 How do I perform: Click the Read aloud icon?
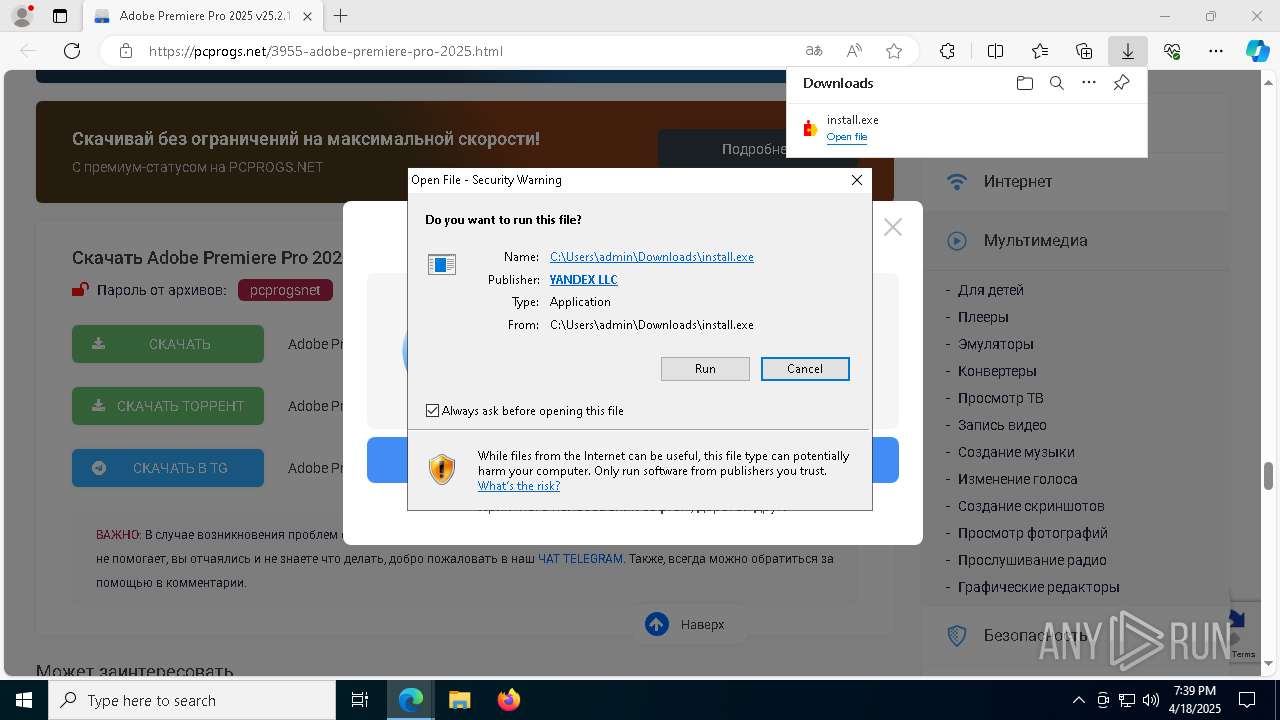(x=854, y=51)
